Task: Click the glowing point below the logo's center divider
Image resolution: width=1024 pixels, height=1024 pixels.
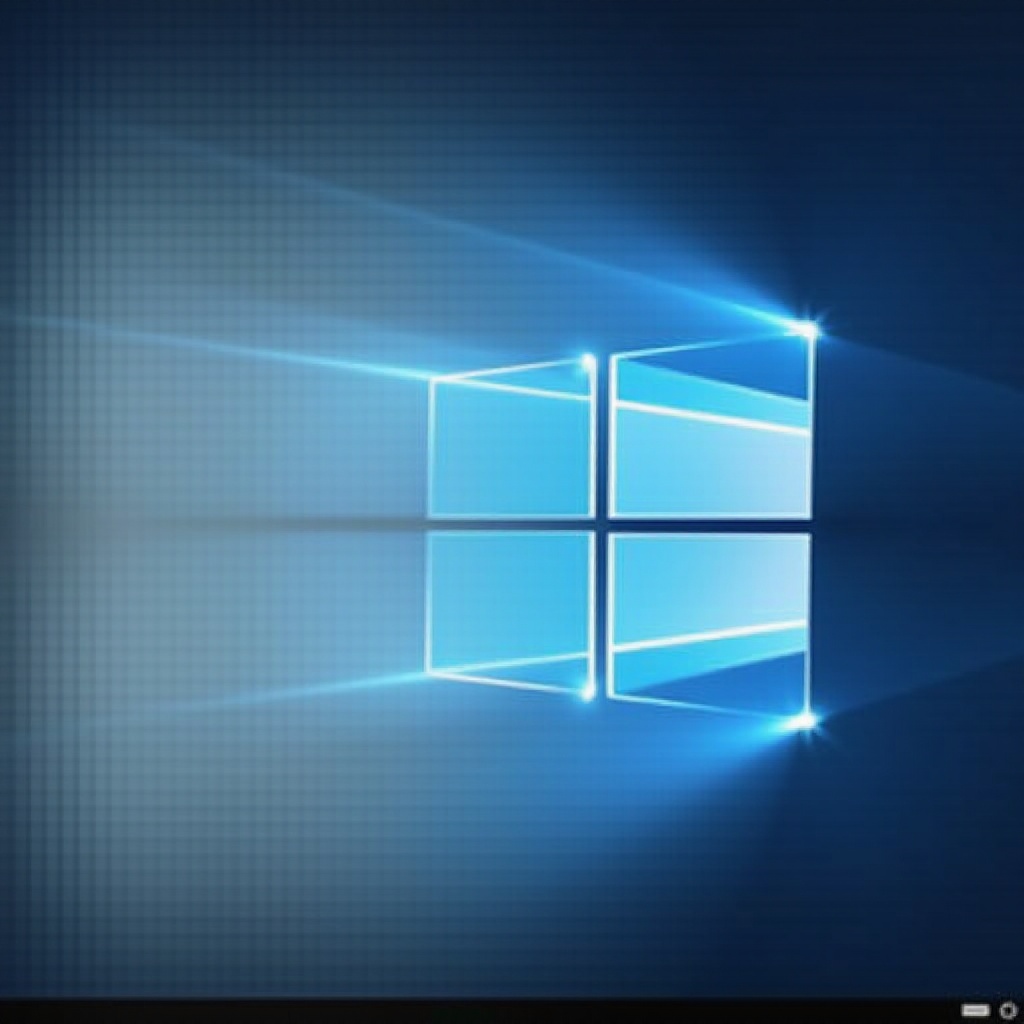Action: click(x=588, y=690)
